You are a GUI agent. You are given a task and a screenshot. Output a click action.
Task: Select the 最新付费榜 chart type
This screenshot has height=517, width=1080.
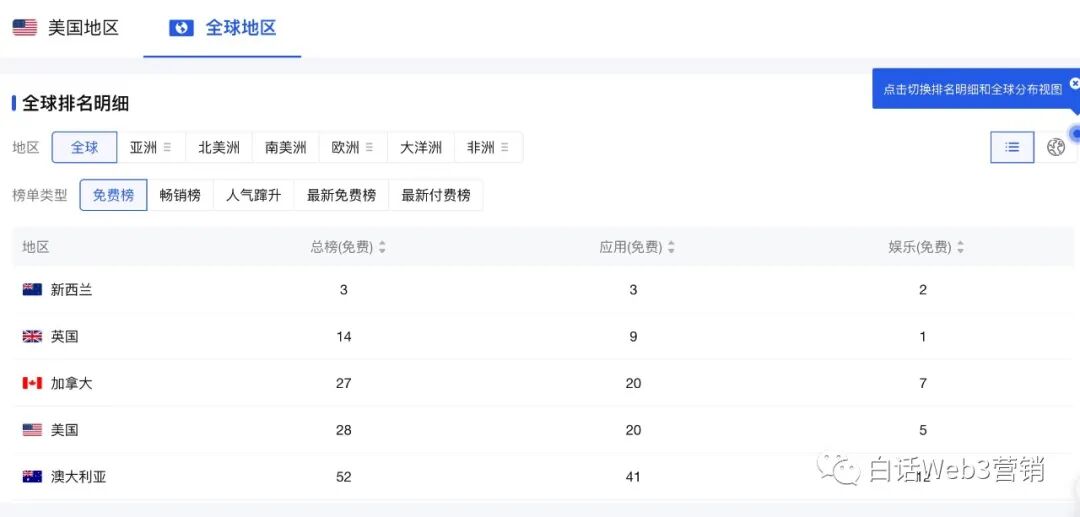(436, 195)
